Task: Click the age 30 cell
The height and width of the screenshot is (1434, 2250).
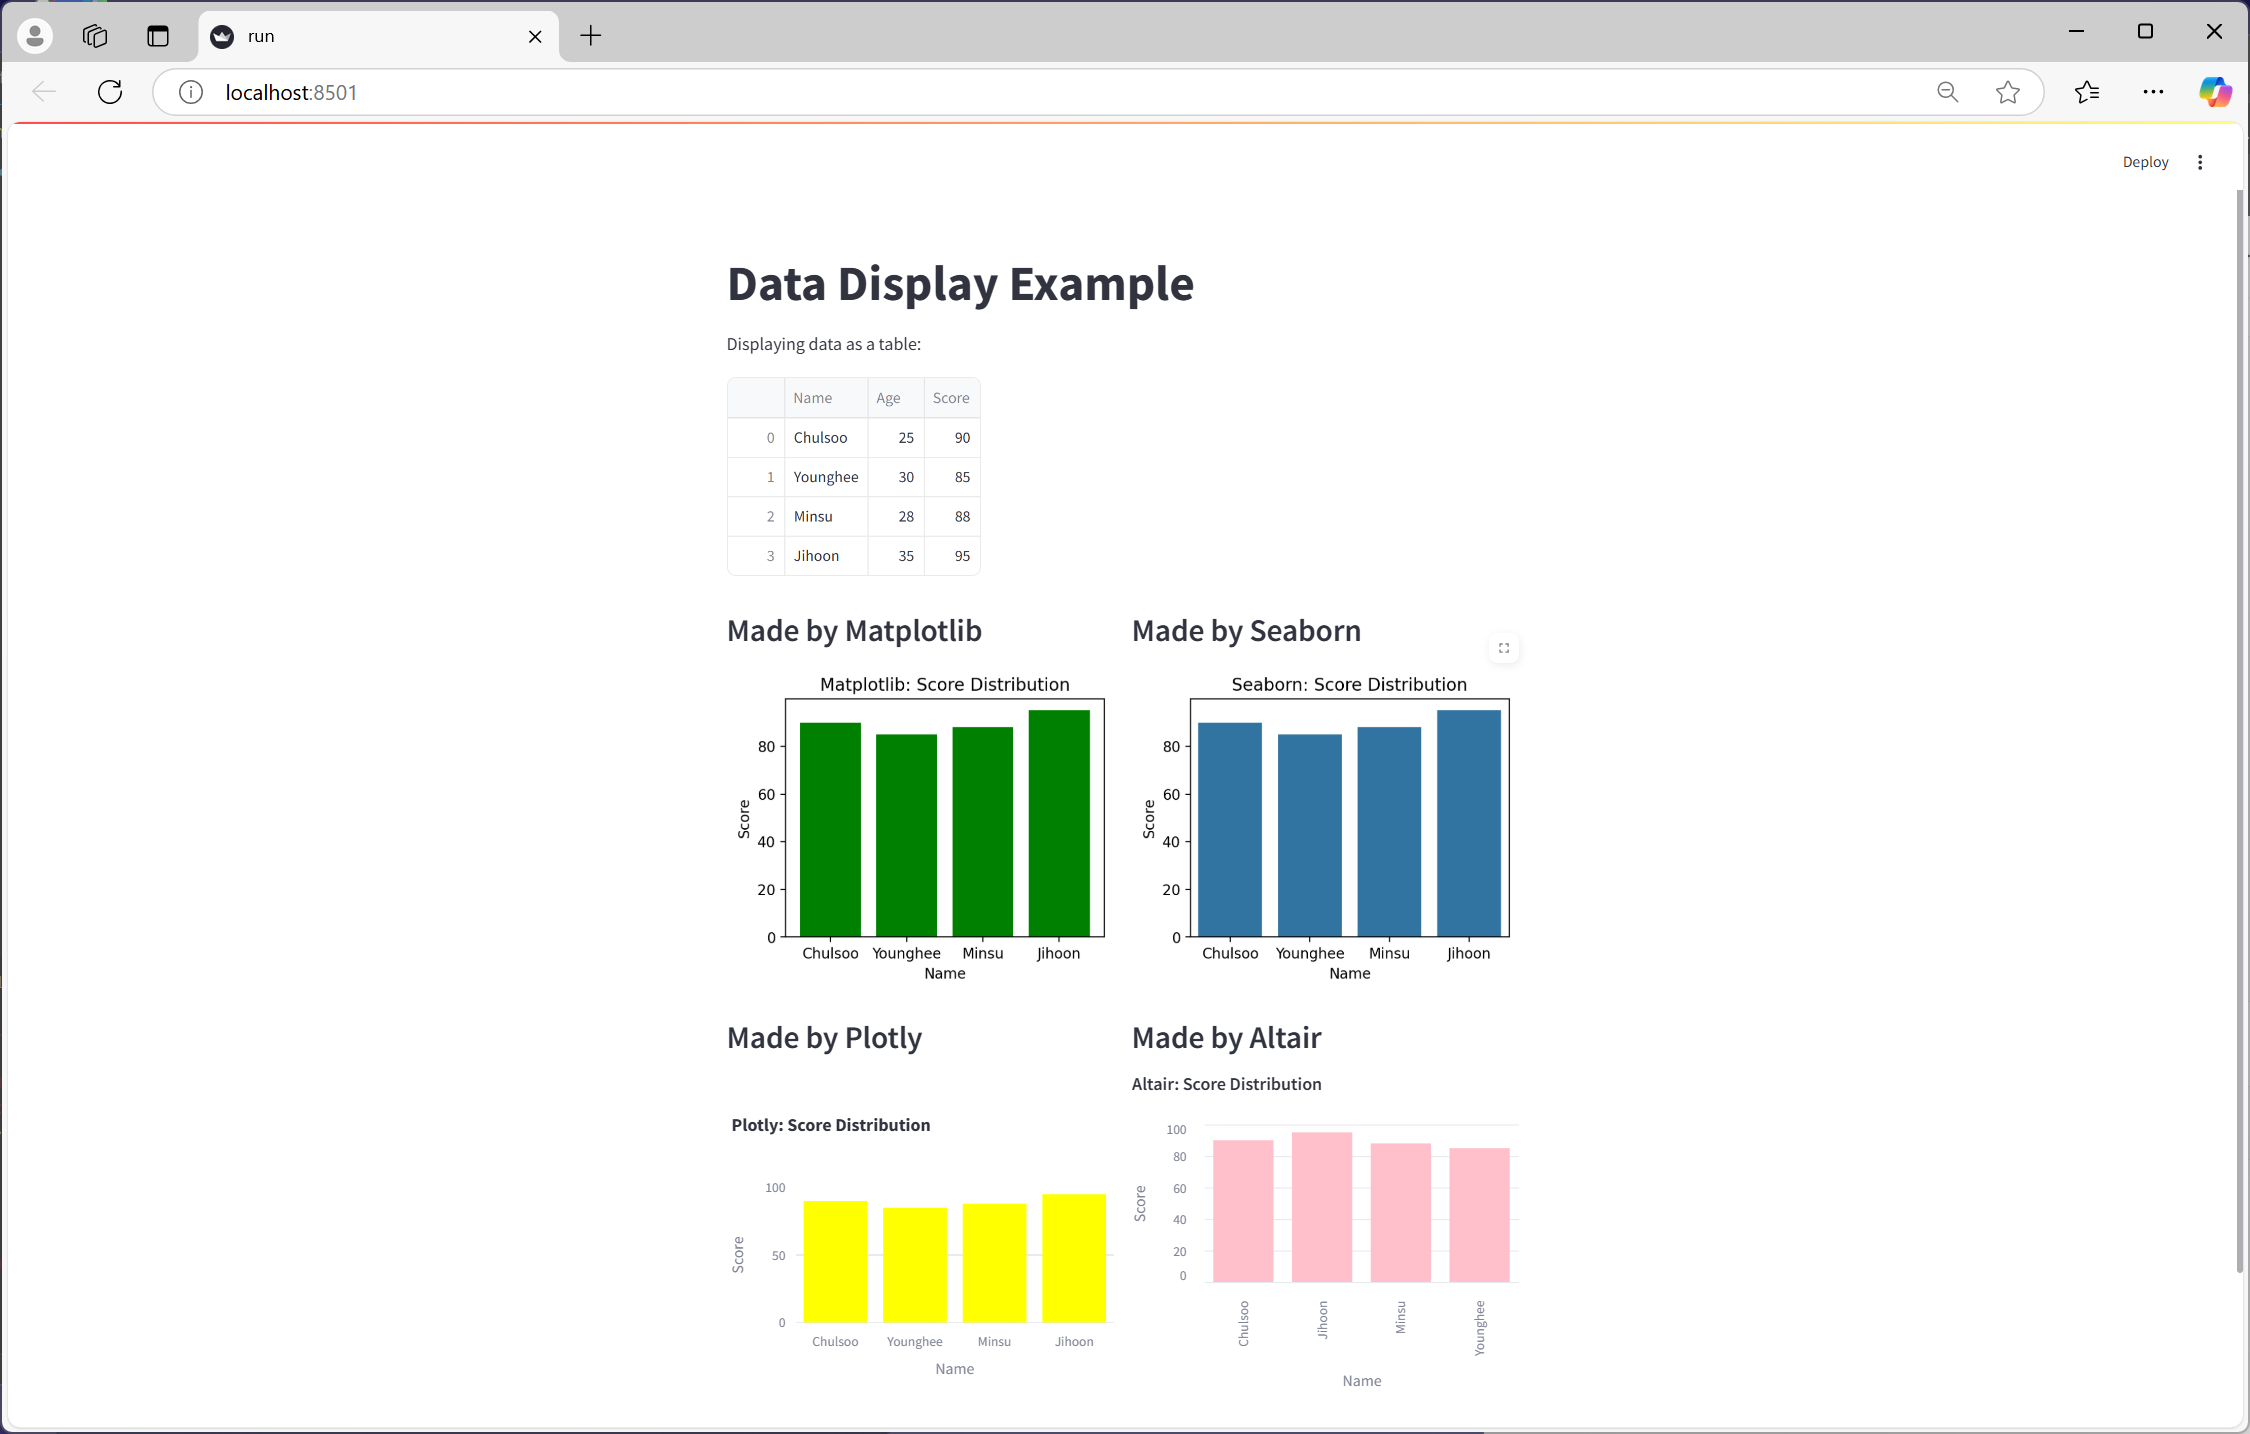Action: [x=896, y=477]
